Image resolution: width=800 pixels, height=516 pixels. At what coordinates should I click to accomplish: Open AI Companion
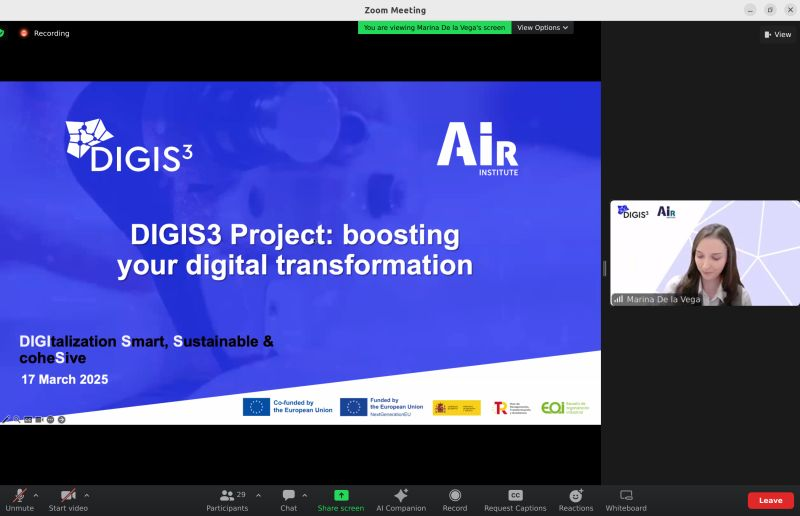(x=401, y=500)
